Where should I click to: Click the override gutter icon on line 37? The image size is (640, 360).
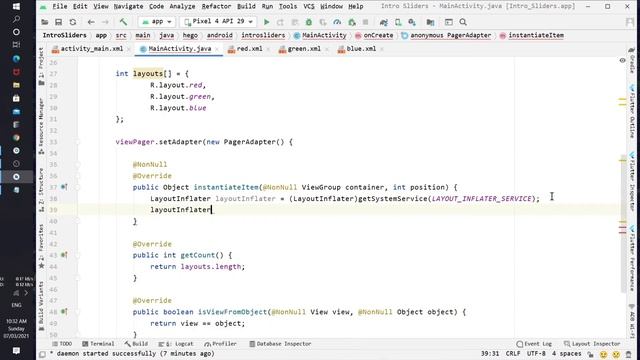(64, 187)
